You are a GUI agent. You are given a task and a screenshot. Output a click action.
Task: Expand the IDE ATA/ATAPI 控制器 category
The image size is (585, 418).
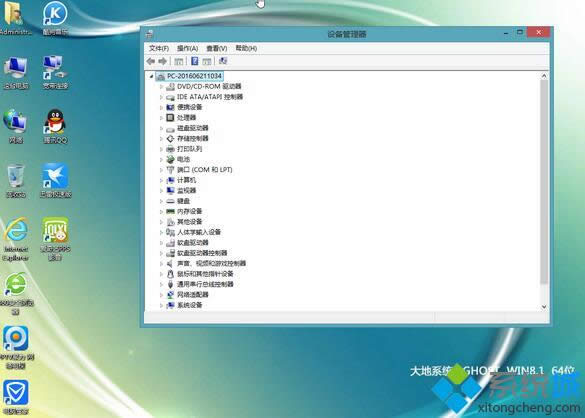[x=161, y=97]
